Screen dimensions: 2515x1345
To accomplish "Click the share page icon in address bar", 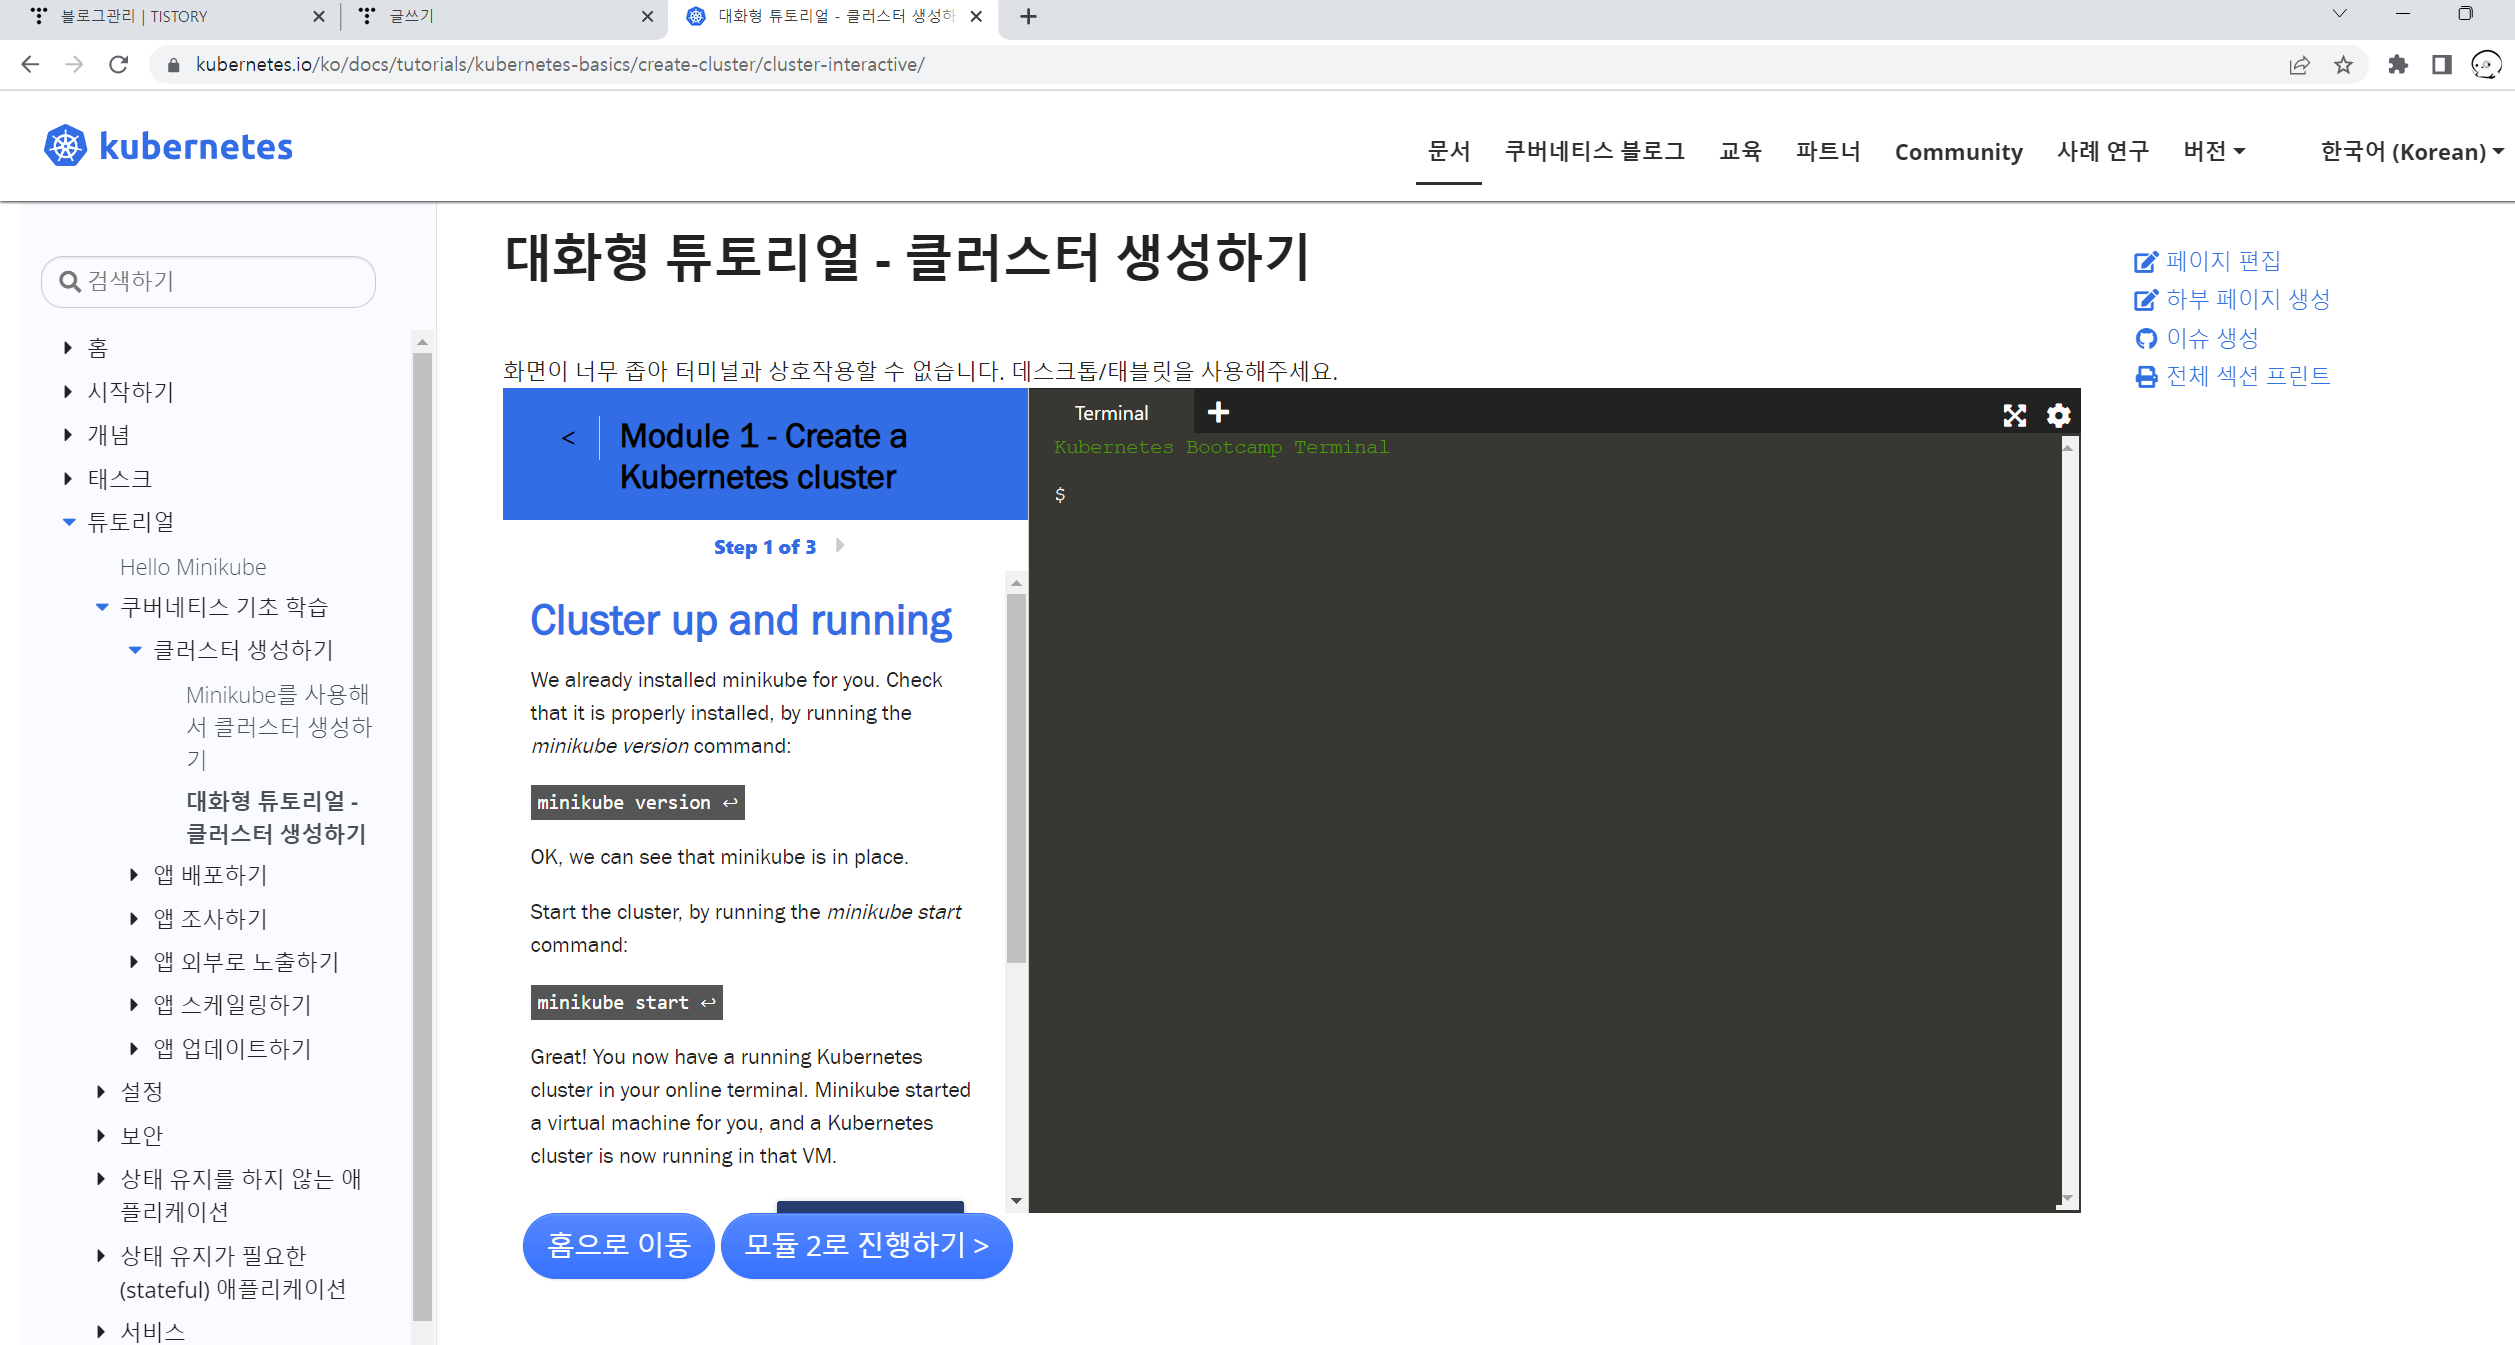I will pos(2299,65).
